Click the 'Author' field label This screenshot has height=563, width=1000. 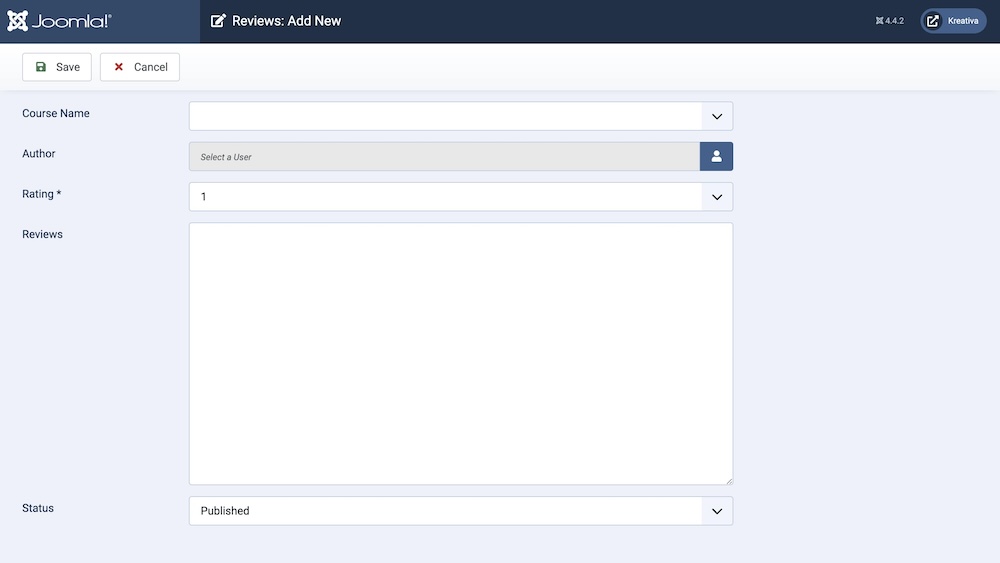[39, 154]
